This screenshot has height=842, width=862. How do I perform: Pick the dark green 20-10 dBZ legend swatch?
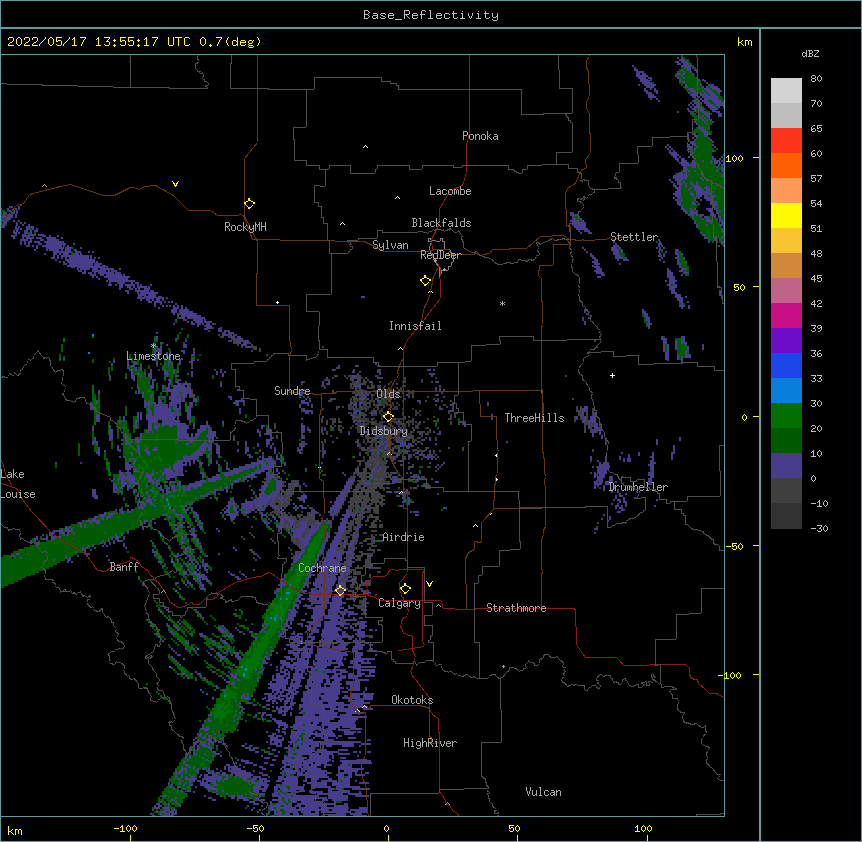point(786,441)
